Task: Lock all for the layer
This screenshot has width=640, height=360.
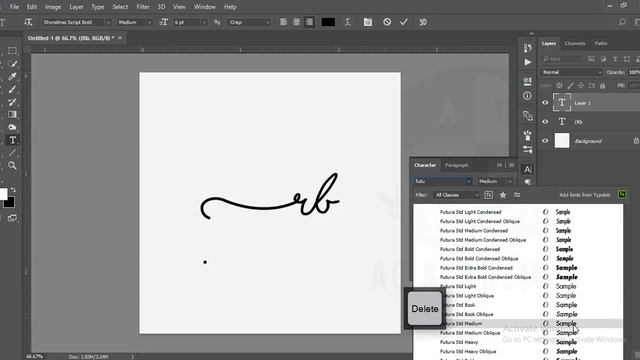Action: tap(602, 85)
